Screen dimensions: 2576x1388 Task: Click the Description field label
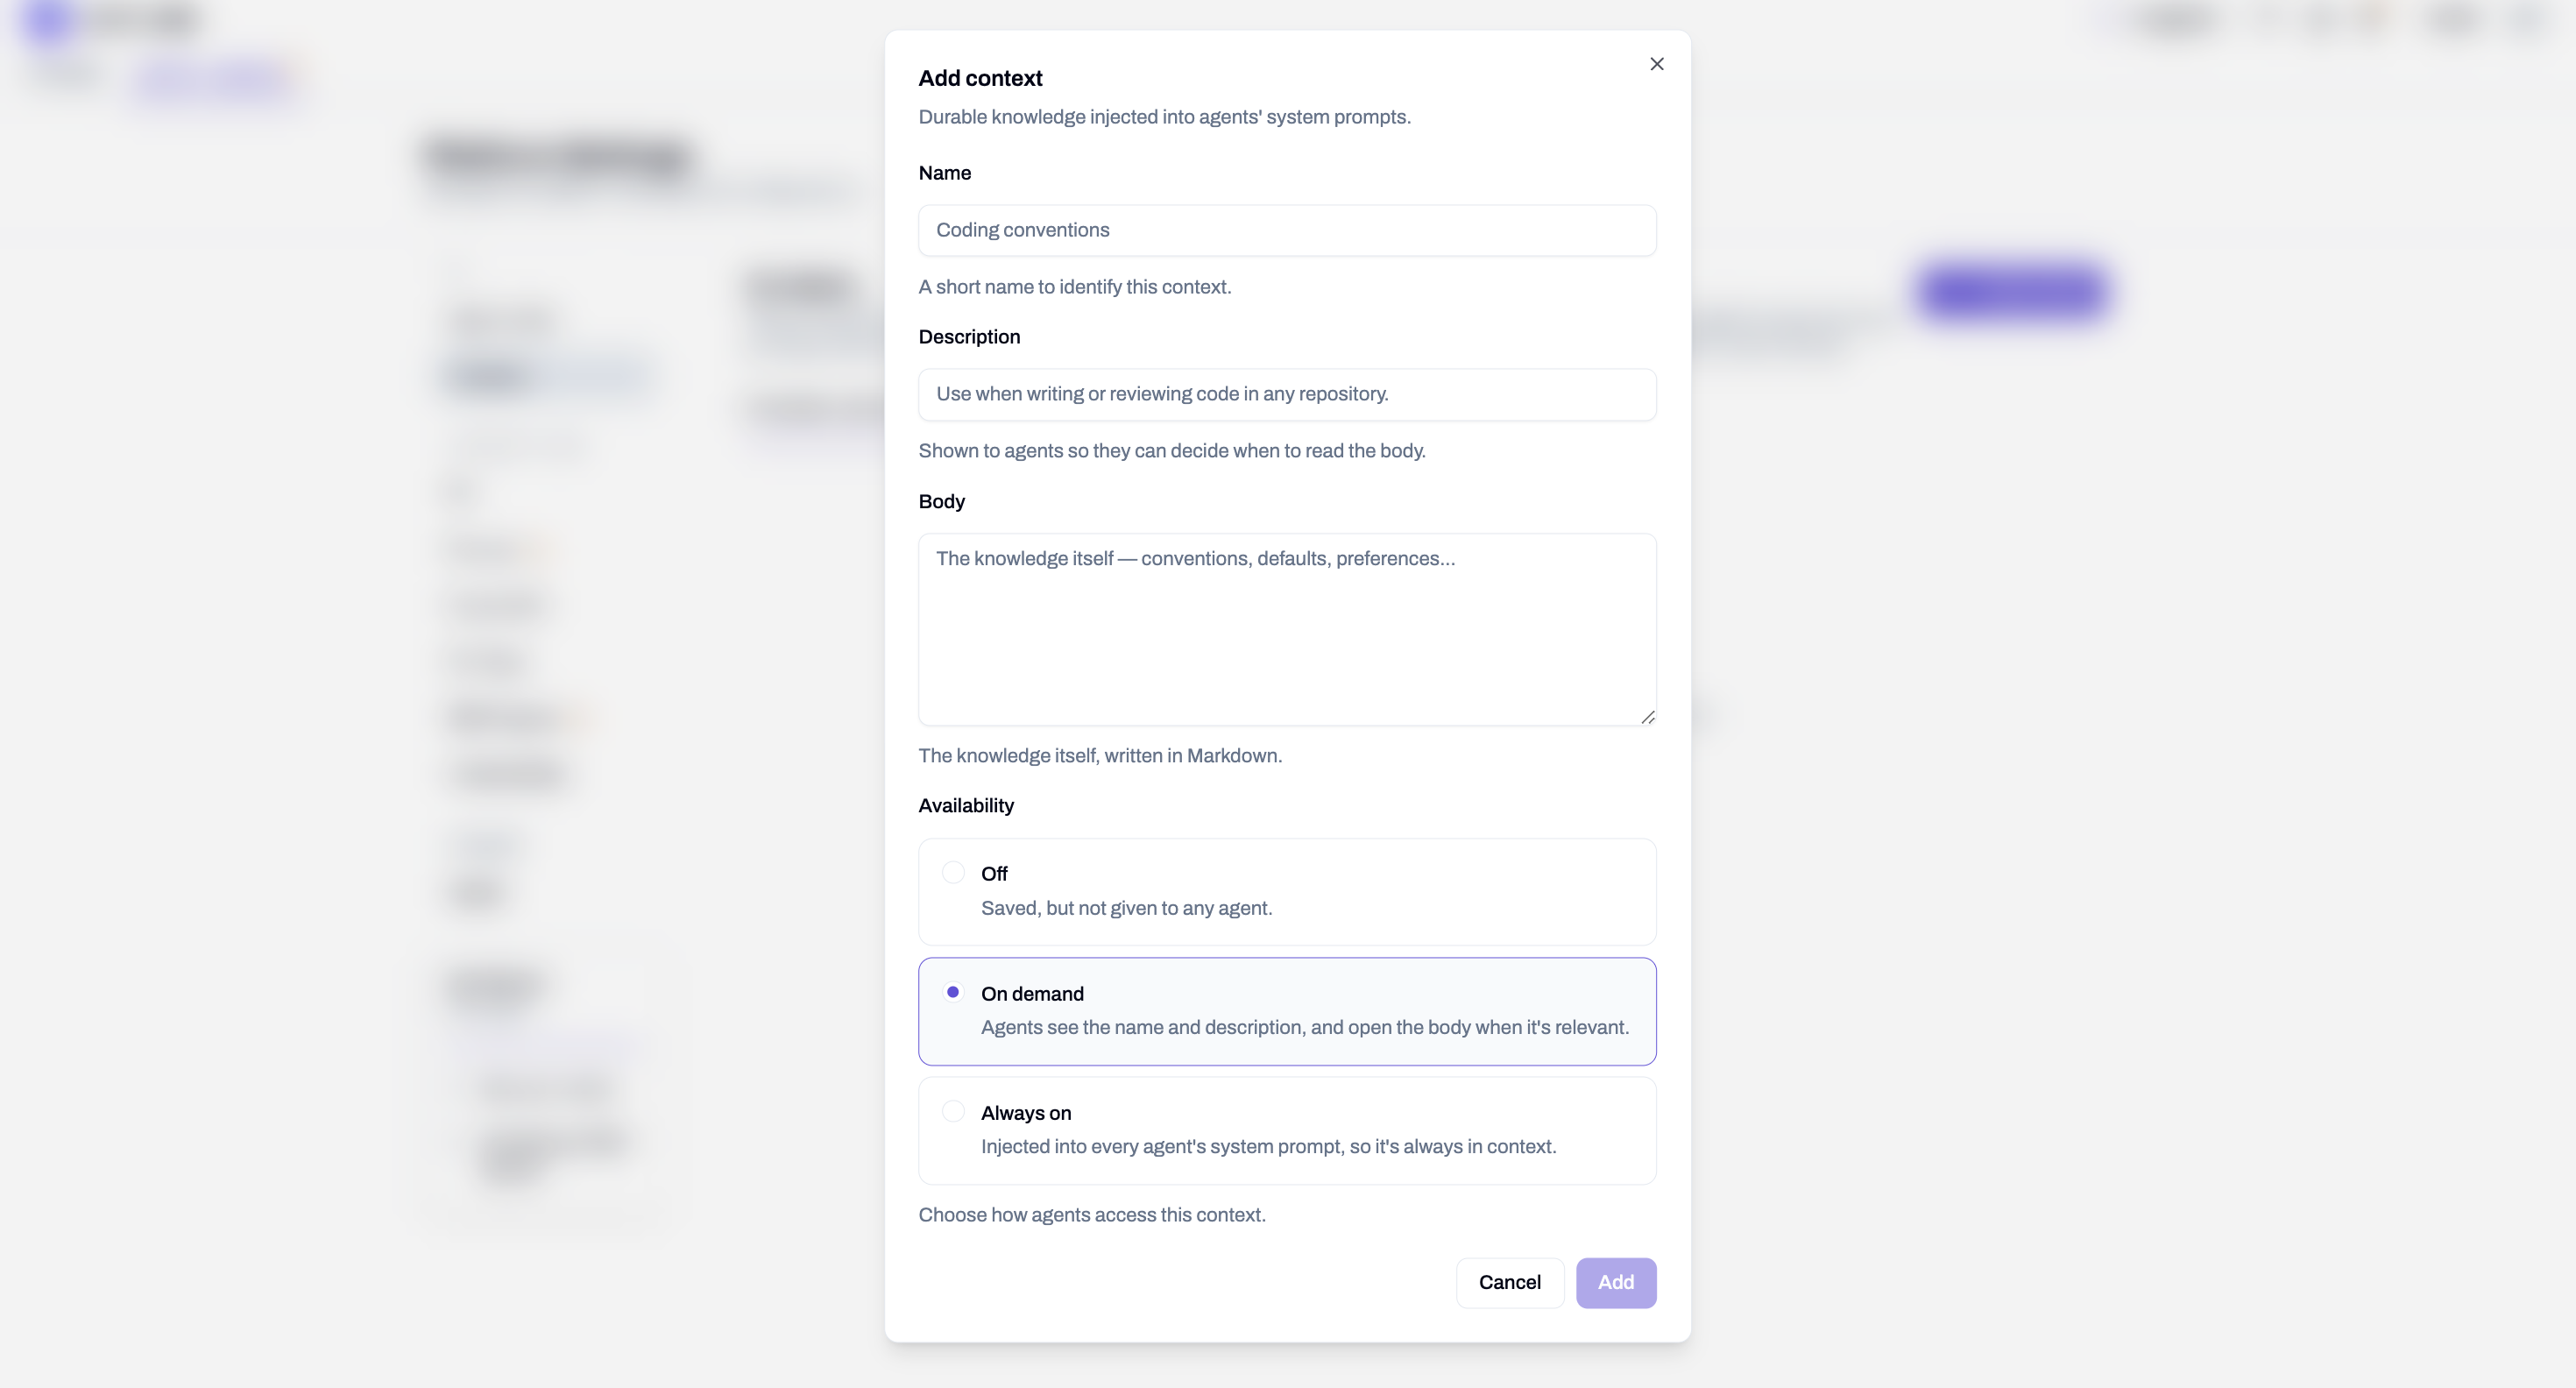pos(969,337)
